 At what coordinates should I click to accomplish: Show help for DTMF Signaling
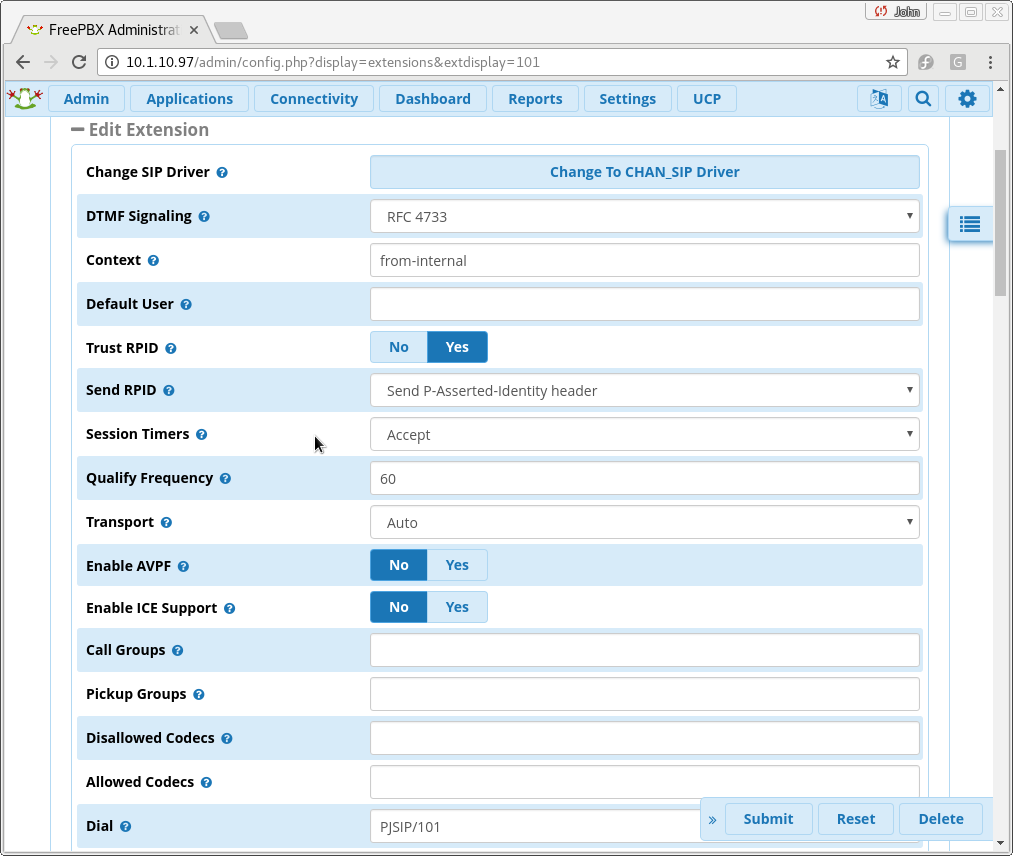tap(204, 216)
